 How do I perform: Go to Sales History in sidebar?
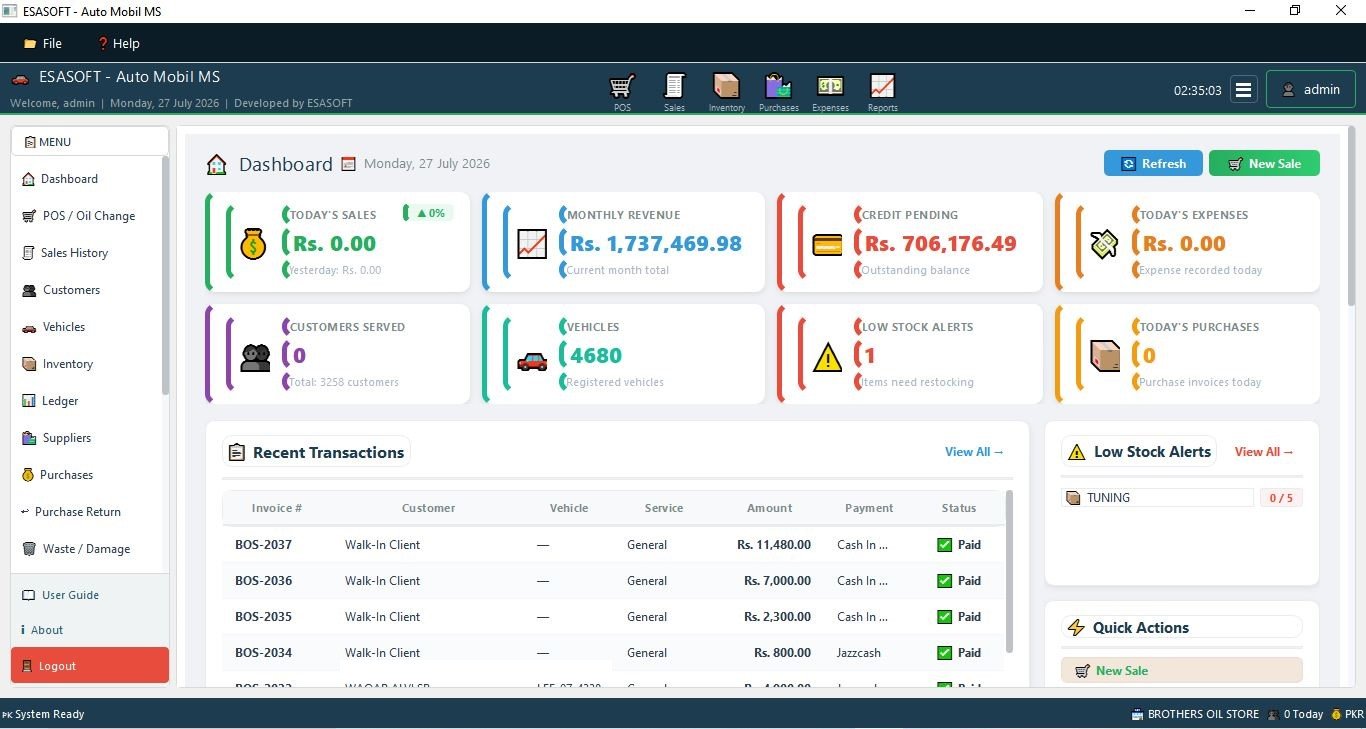coord(87,253)
